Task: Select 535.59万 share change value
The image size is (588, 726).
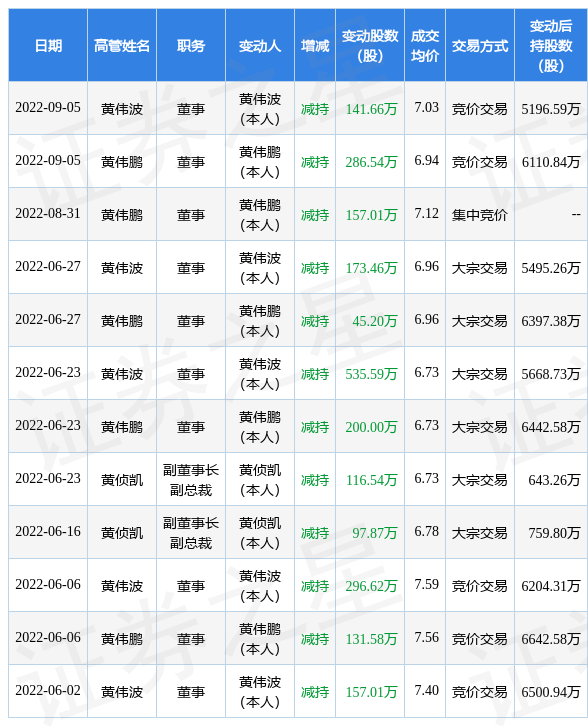Action: pos(371,374)
